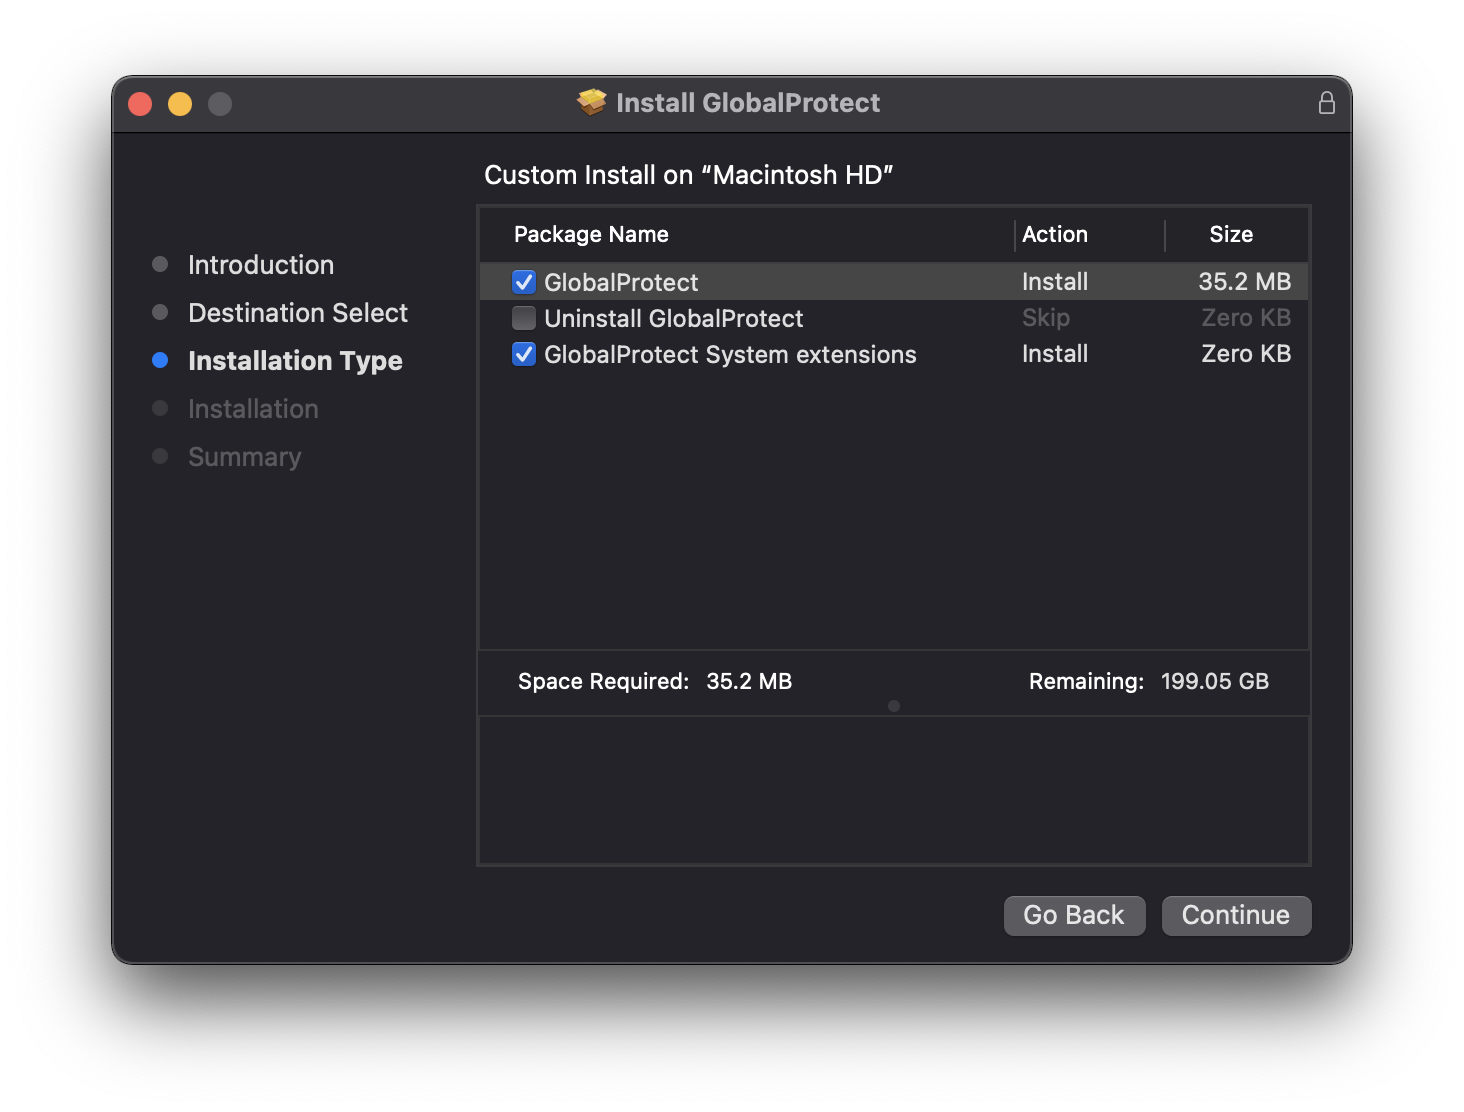The width and height of the screenshot is (1464, 1112).
Task: Click Custom Install on Macintosh HD heading
Action: click(688, 175)
